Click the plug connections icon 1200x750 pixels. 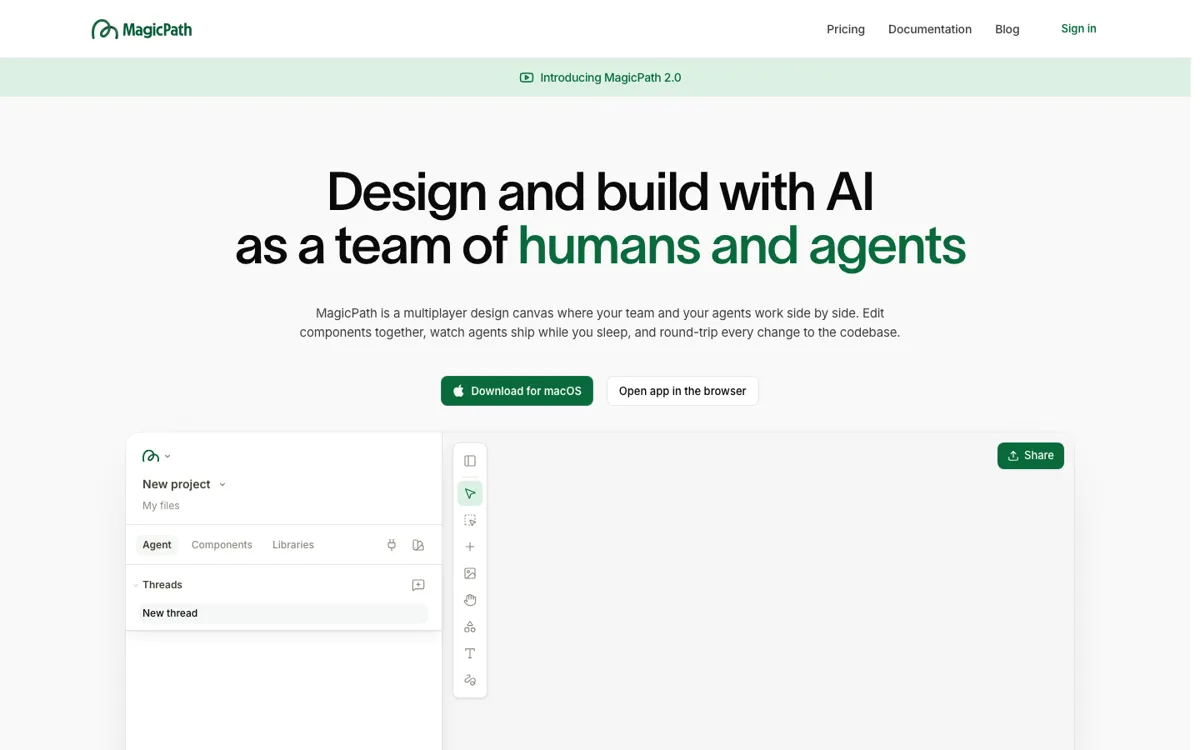[392, 545]
